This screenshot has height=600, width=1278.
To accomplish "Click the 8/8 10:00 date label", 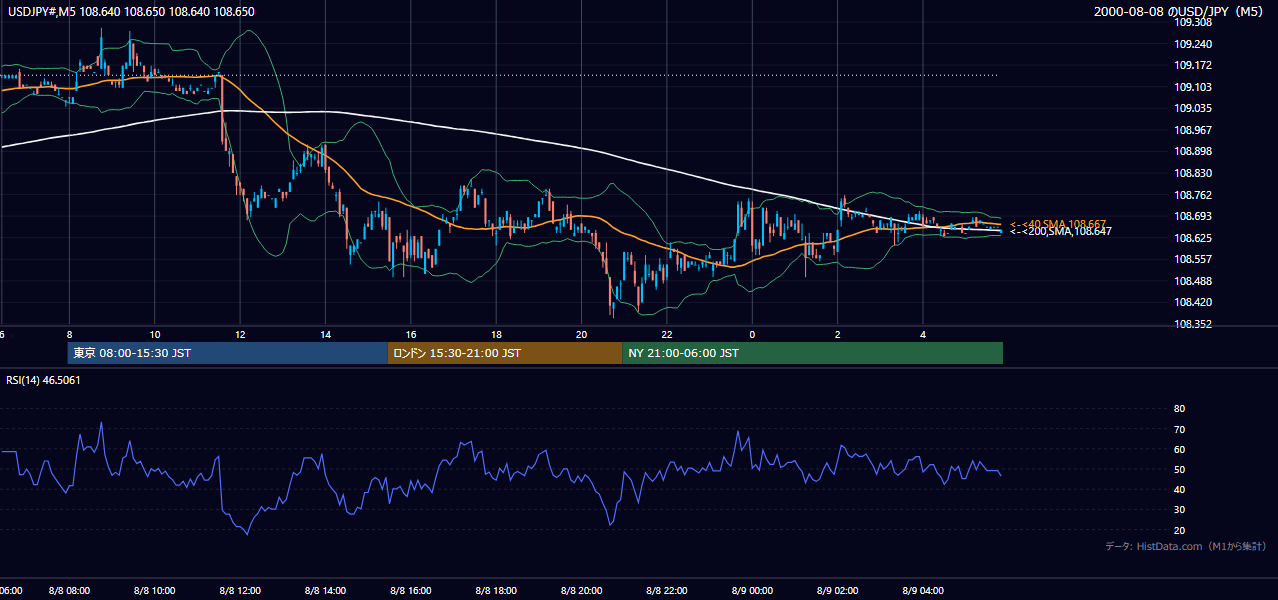I will 154,591.
